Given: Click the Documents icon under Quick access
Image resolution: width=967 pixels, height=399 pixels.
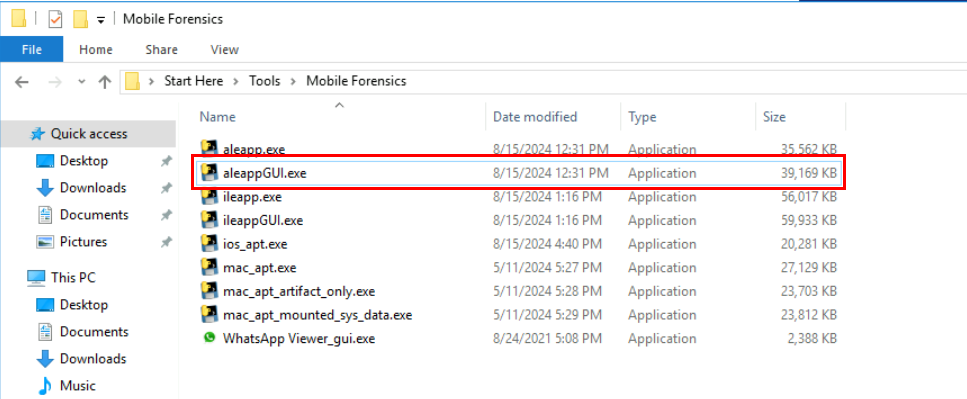Looking at the screenshot, I should click(x=45, y=215).
